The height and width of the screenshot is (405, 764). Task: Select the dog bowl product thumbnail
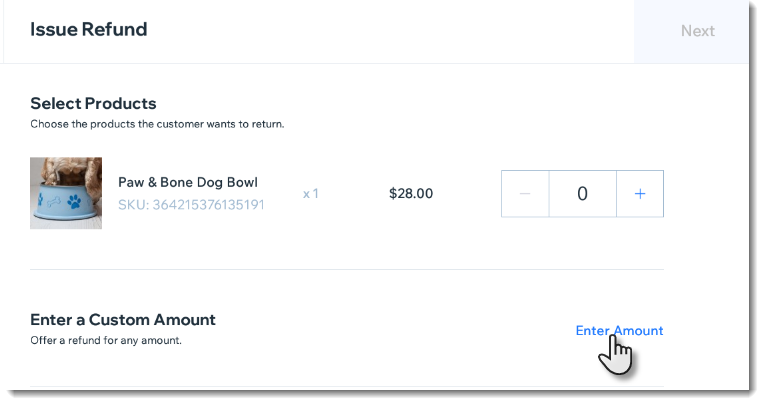[x=66, y=193]
